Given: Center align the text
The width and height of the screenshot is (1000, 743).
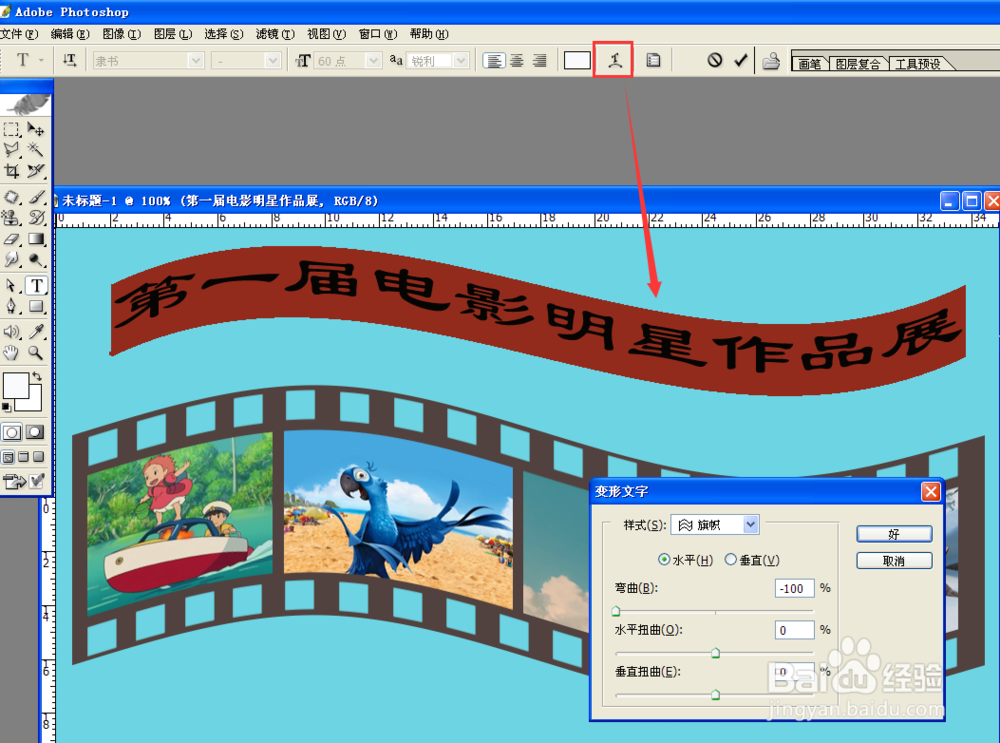Looking at the screenshot, I should point(517,61).
